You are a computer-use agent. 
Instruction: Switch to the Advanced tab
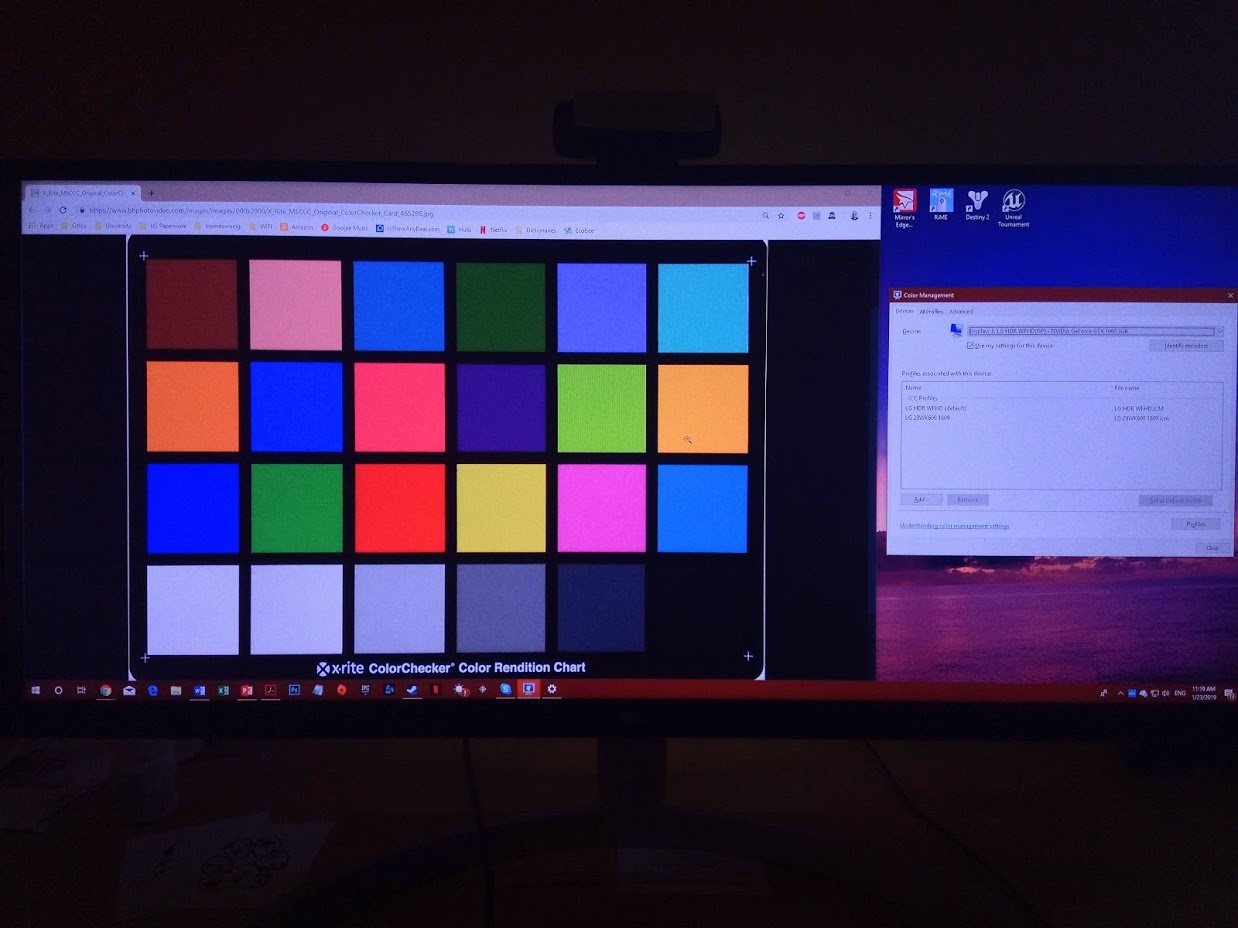(x=961, y=312)
